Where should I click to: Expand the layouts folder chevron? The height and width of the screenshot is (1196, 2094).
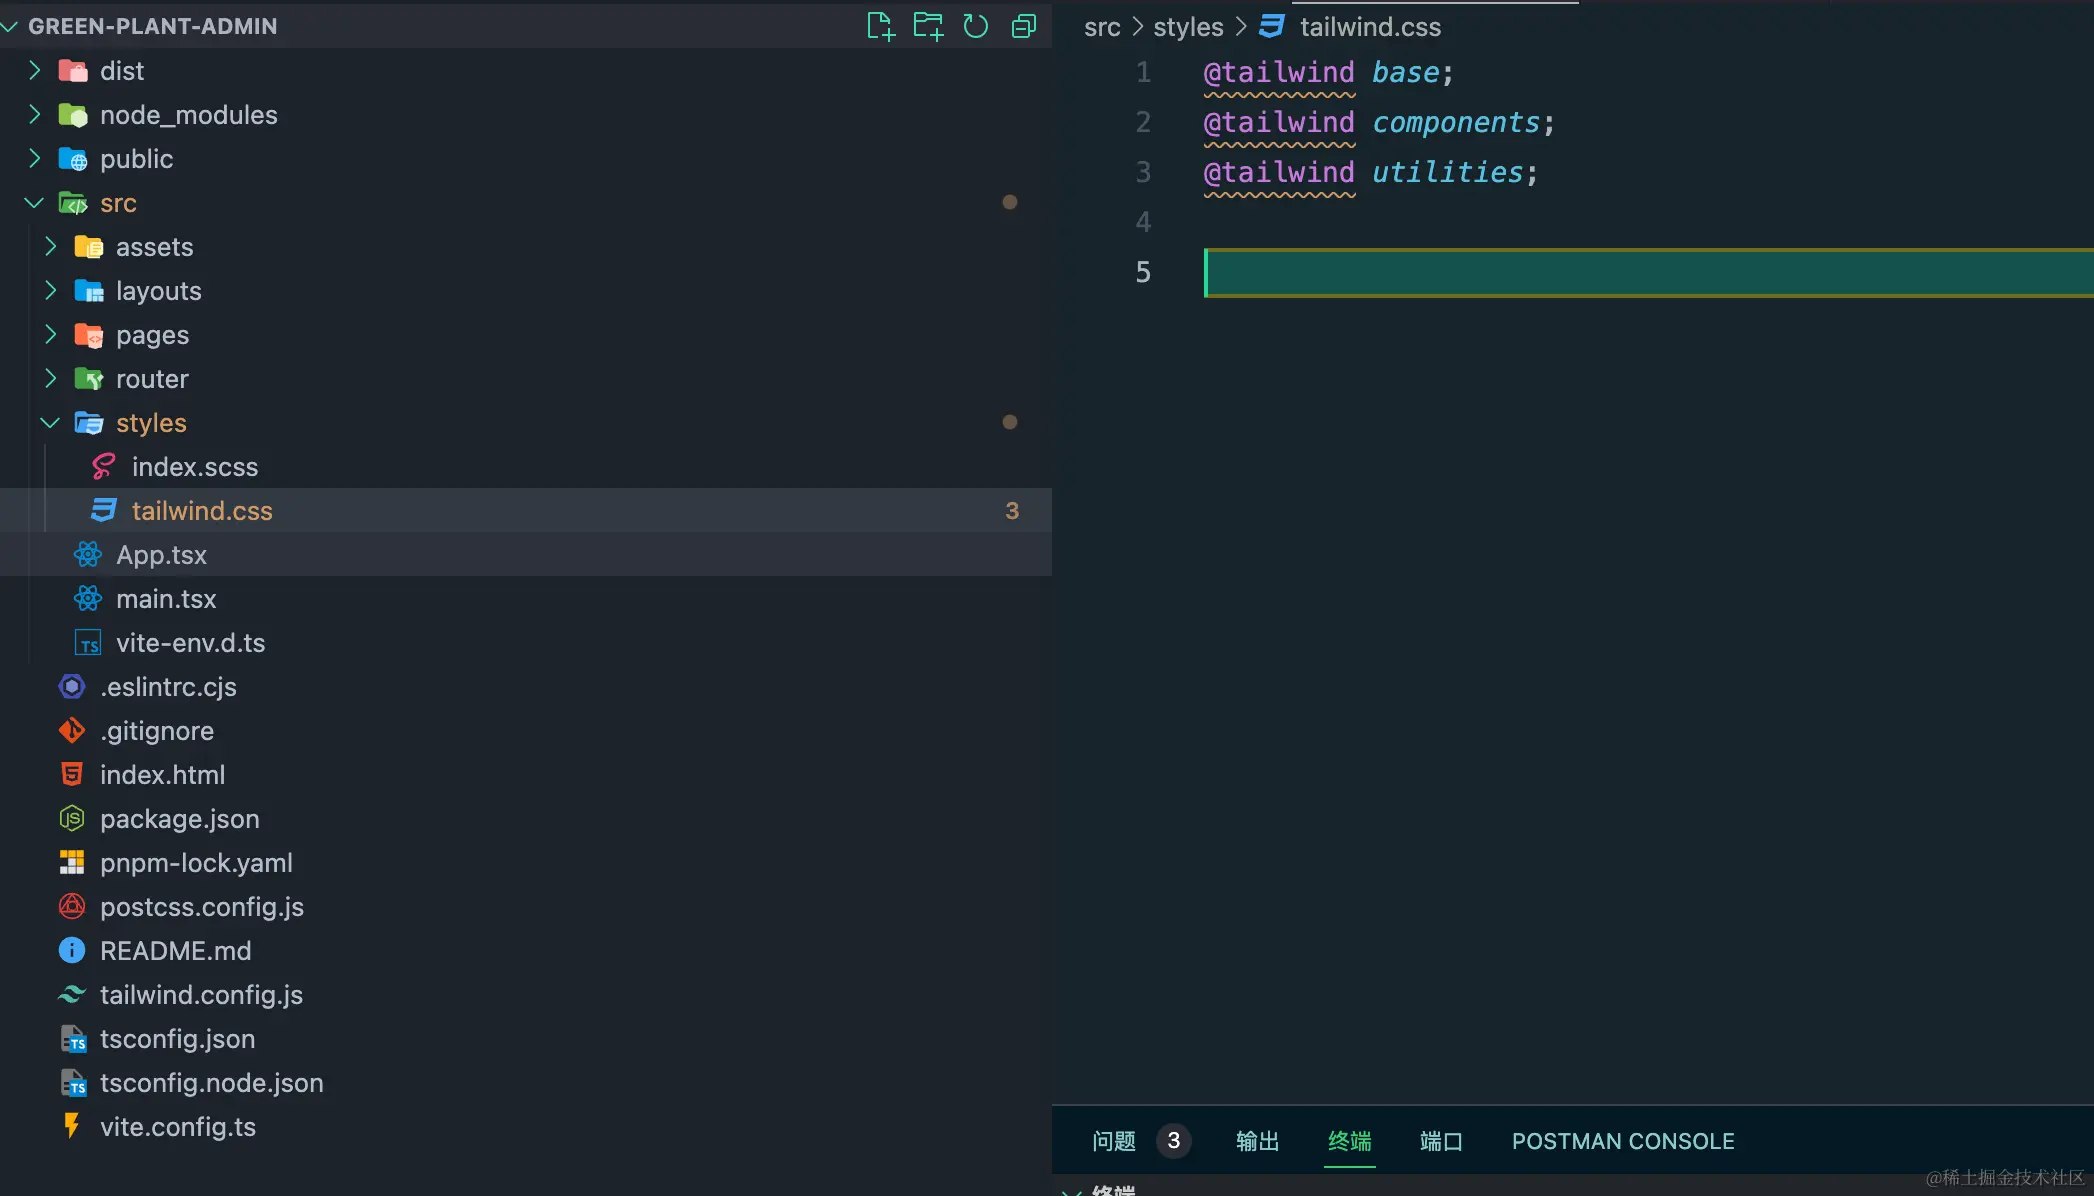[x=50, y=290]
